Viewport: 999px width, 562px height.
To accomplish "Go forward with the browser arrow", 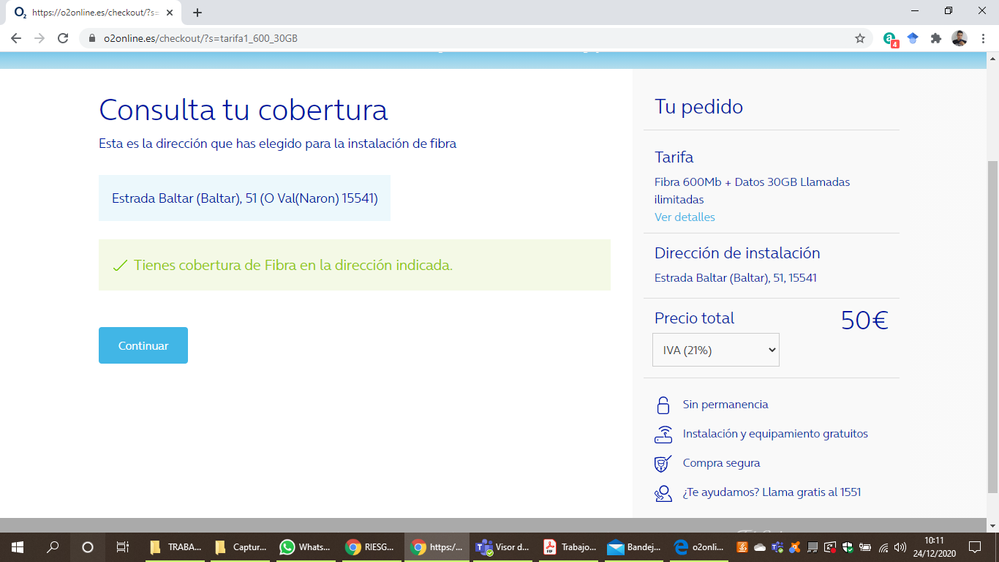I will coord(40,38).
